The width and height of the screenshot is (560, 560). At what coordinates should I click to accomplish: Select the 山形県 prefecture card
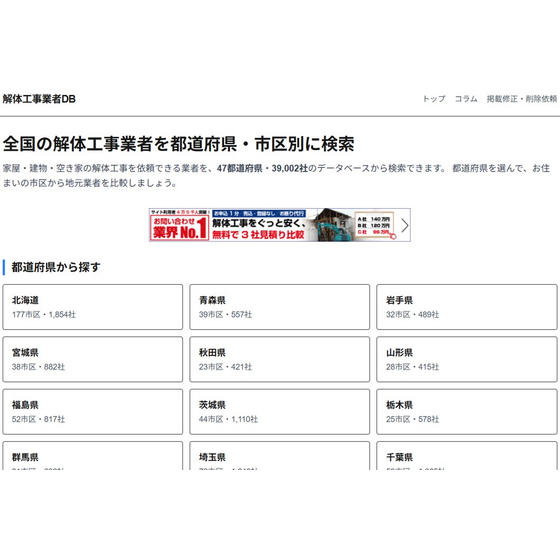467,359
